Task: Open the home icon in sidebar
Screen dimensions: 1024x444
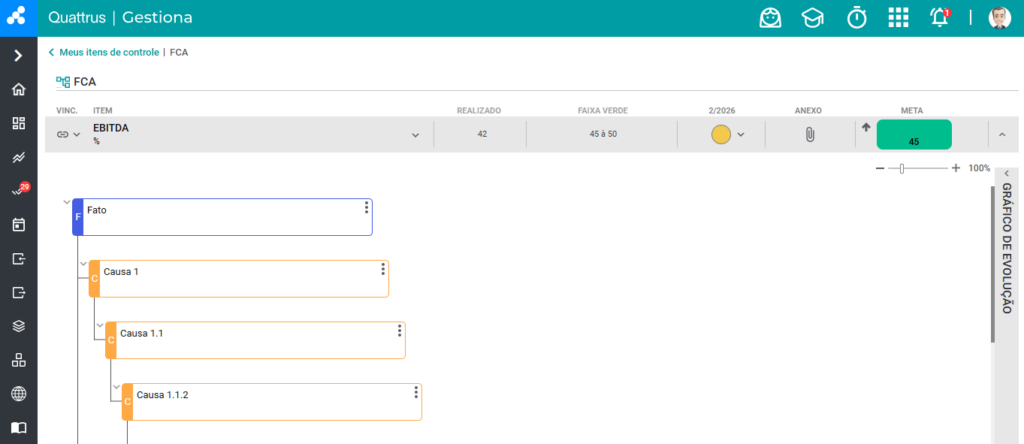Action: tap(19, 89)
